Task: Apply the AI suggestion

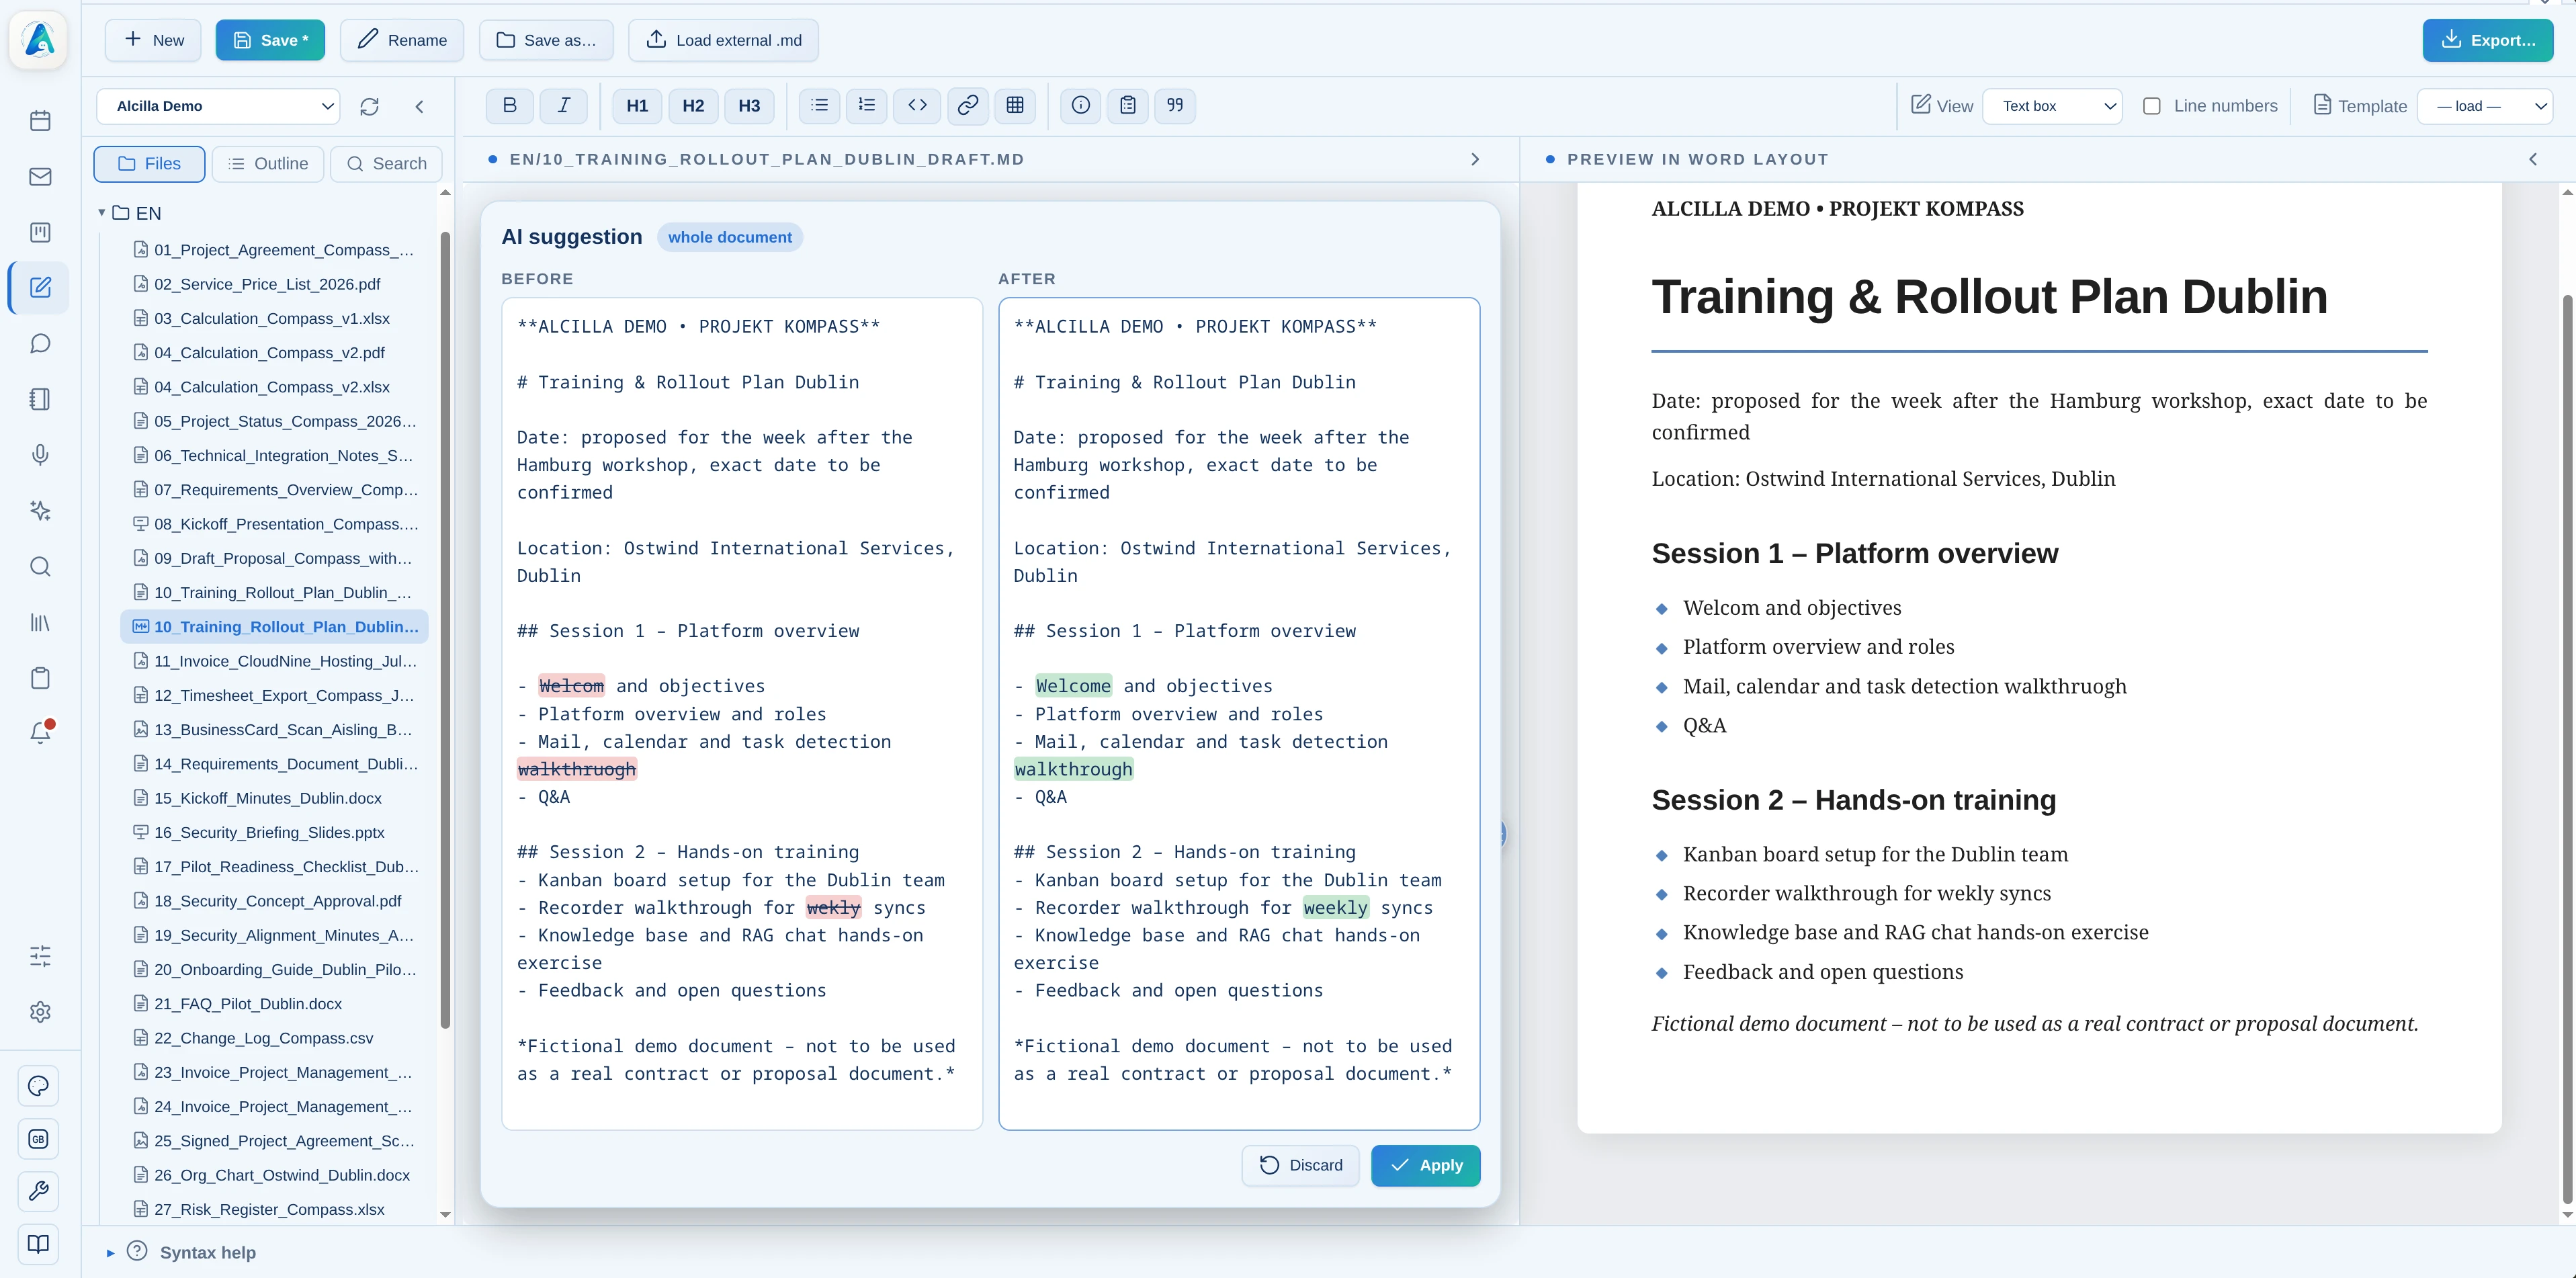Action: 1425,1165
